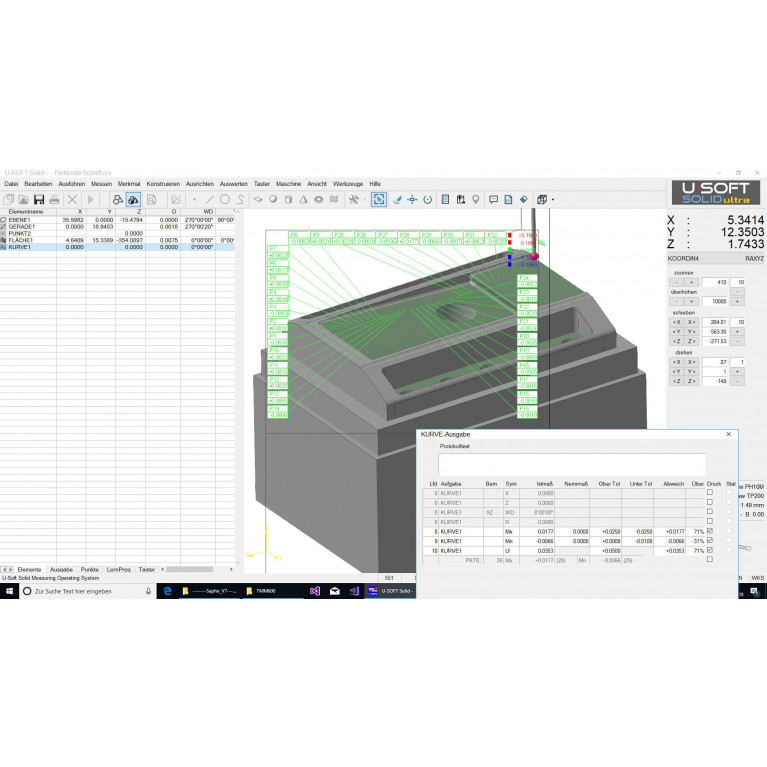Viewport: 767px width, 767px height.
Task: Uncheck Druck checkbox for KURVE1 row 10
Action: click(x=709, y=550)
